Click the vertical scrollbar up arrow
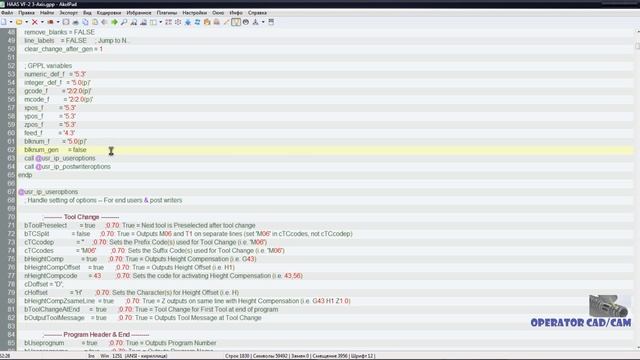This screenshot has height=360, width=640. pyautogui.click(x=637, y=31)
